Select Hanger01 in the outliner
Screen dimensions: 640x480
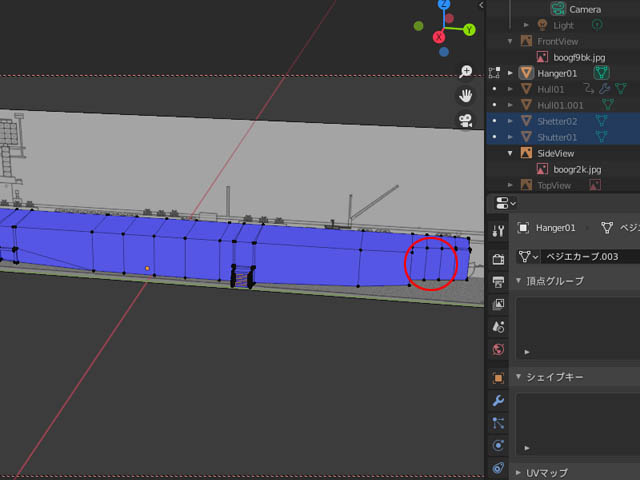click(557, 73)
